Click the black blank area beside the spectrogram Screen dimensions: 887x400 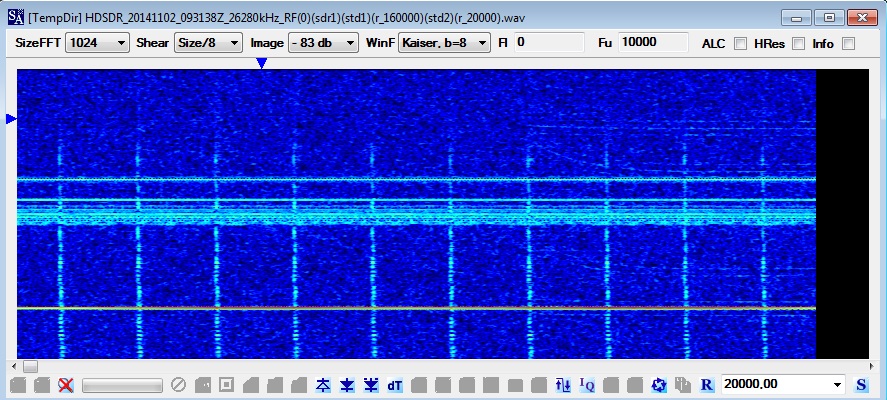click(842, 214)
